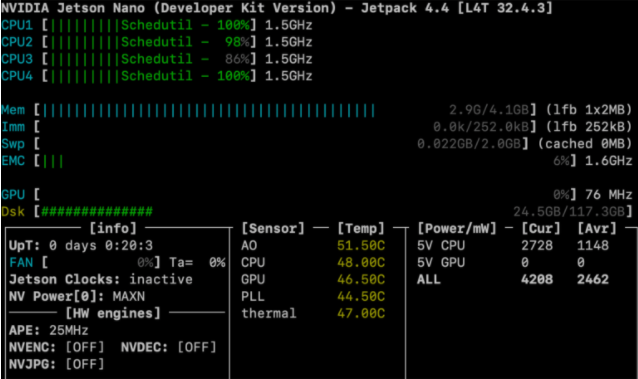Click the 1.5GHz frequency beside CPU4
Image resolution: width=638 pixels, height=379 pixels.
[x=288, y=76]
